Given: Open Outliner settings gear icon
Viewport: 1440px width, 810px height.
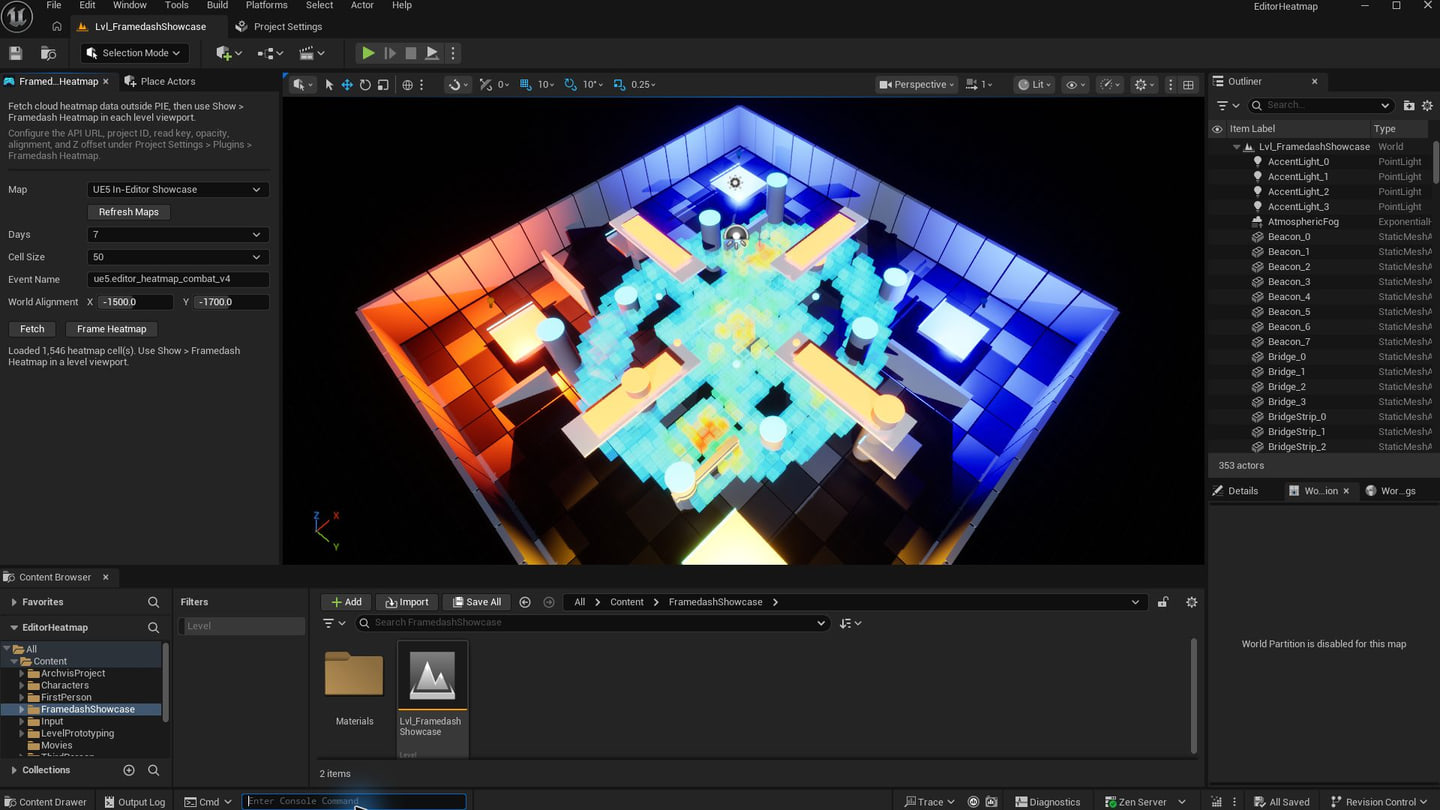Looking at the screenshot, I should tap(1427, 105).
